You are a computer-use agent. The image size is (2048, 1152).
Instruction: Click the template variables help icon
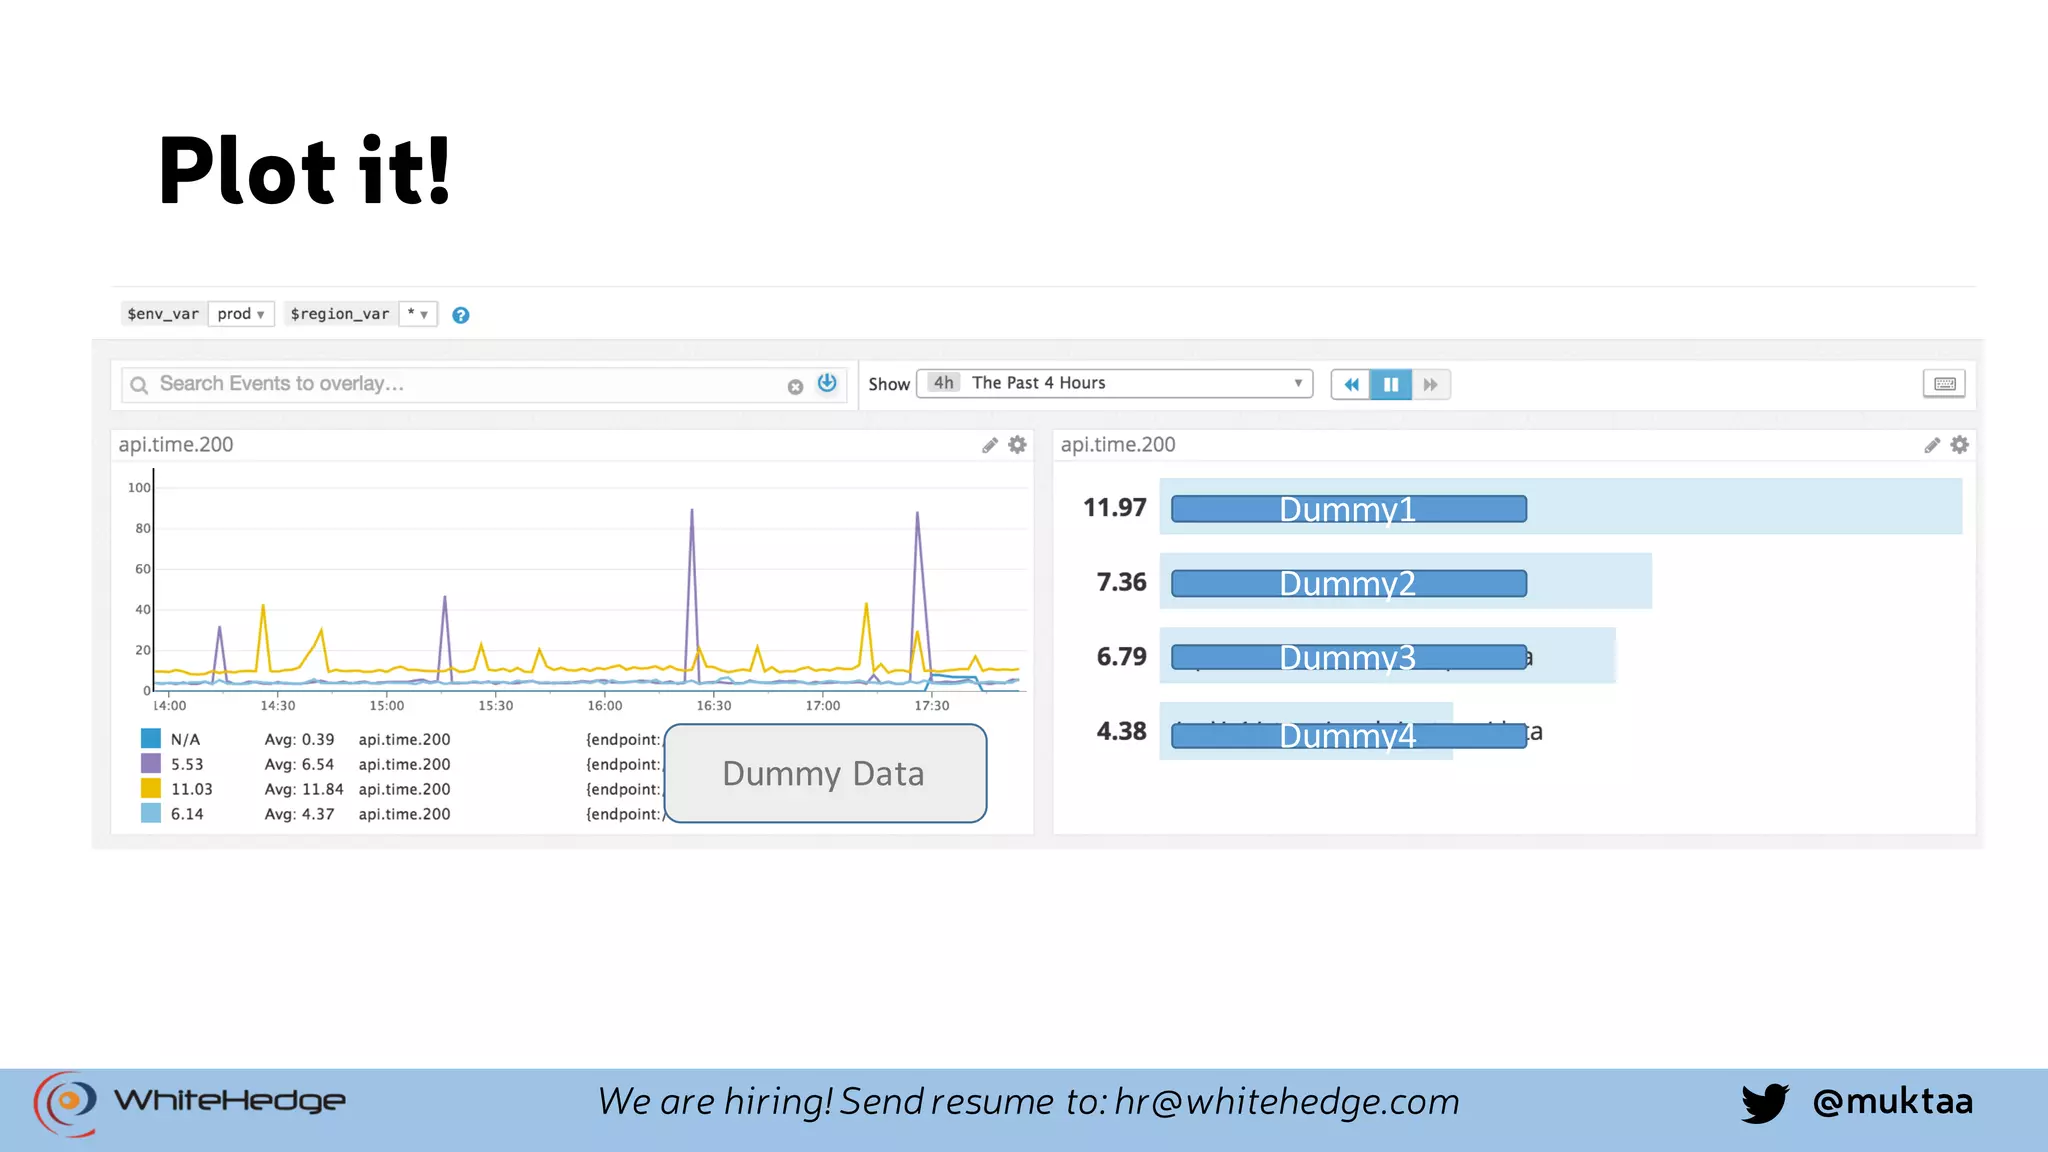tap(460, 315)
